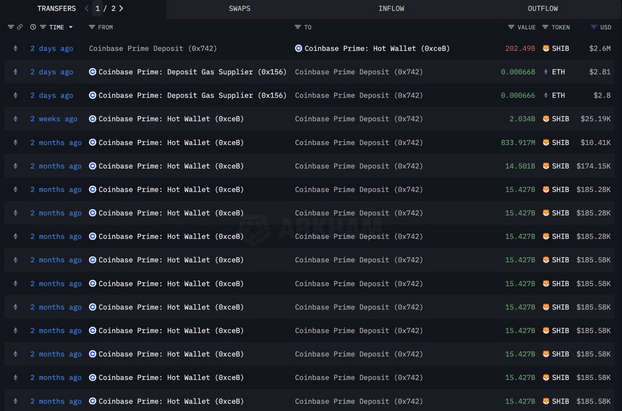Open the '2 weeks ago' transaction link
The width and height of the screenshot is (622, 411).
click(54, 119)
